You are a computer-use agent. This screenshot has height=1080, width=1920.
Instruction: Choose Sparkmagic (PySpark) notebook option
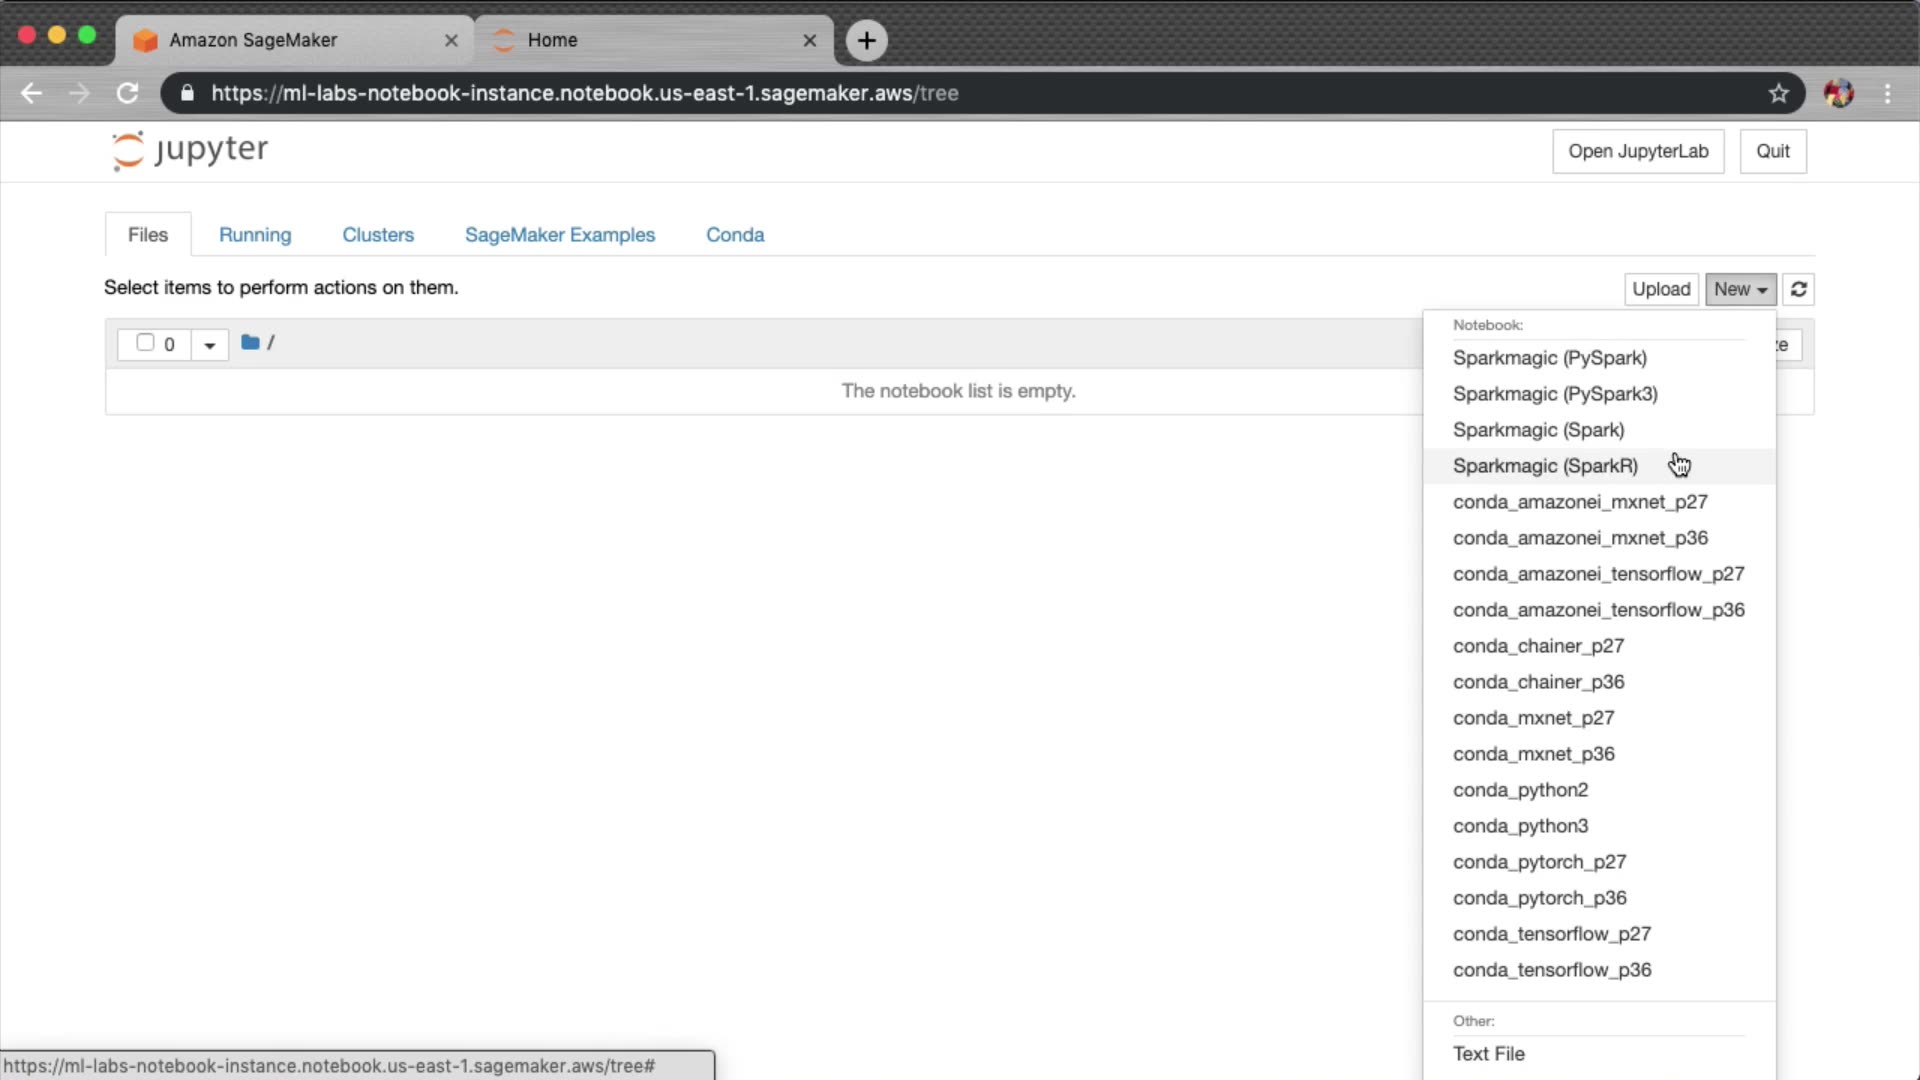point(1549,358)
